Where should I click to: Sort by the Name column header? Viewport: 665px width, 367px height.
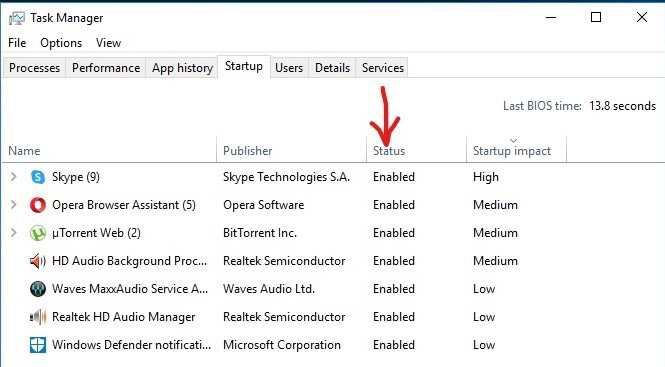24,151
